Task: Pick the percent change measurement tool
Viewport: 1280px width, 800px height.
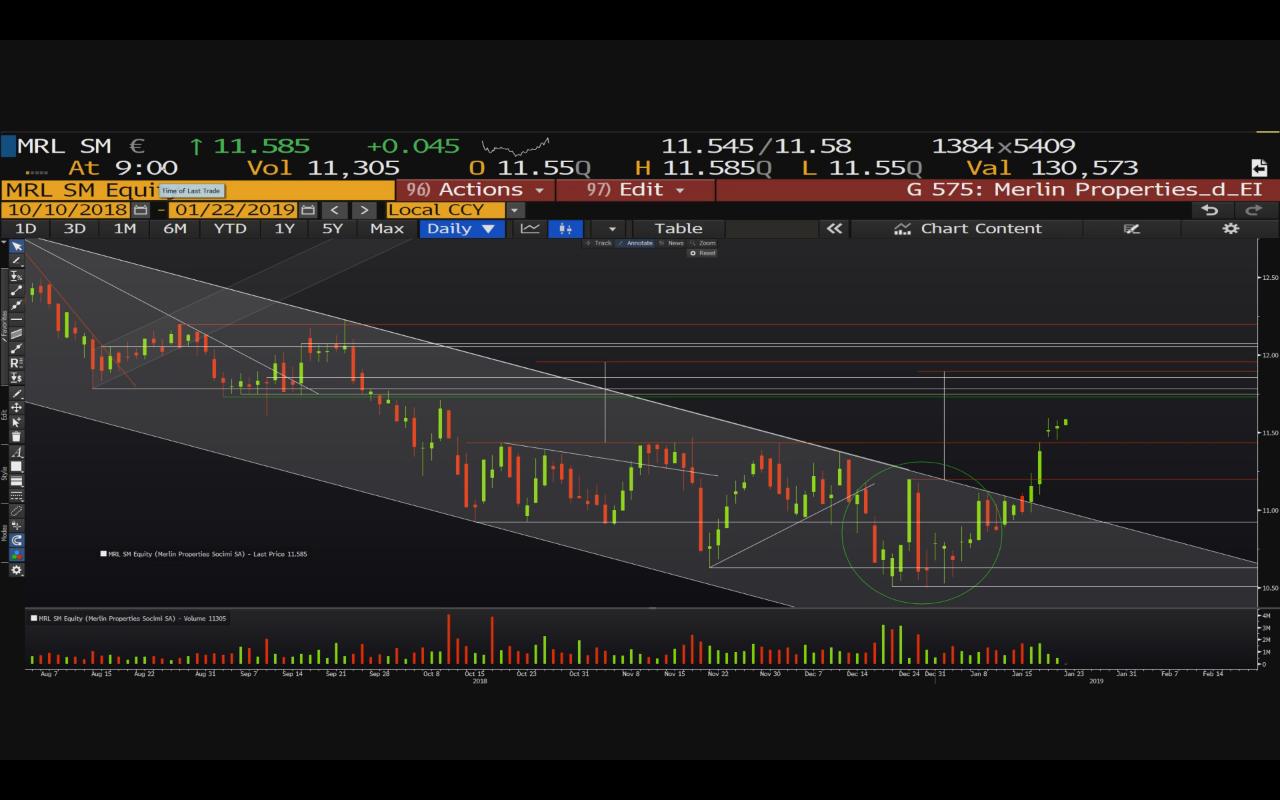Action: point(16,275)
